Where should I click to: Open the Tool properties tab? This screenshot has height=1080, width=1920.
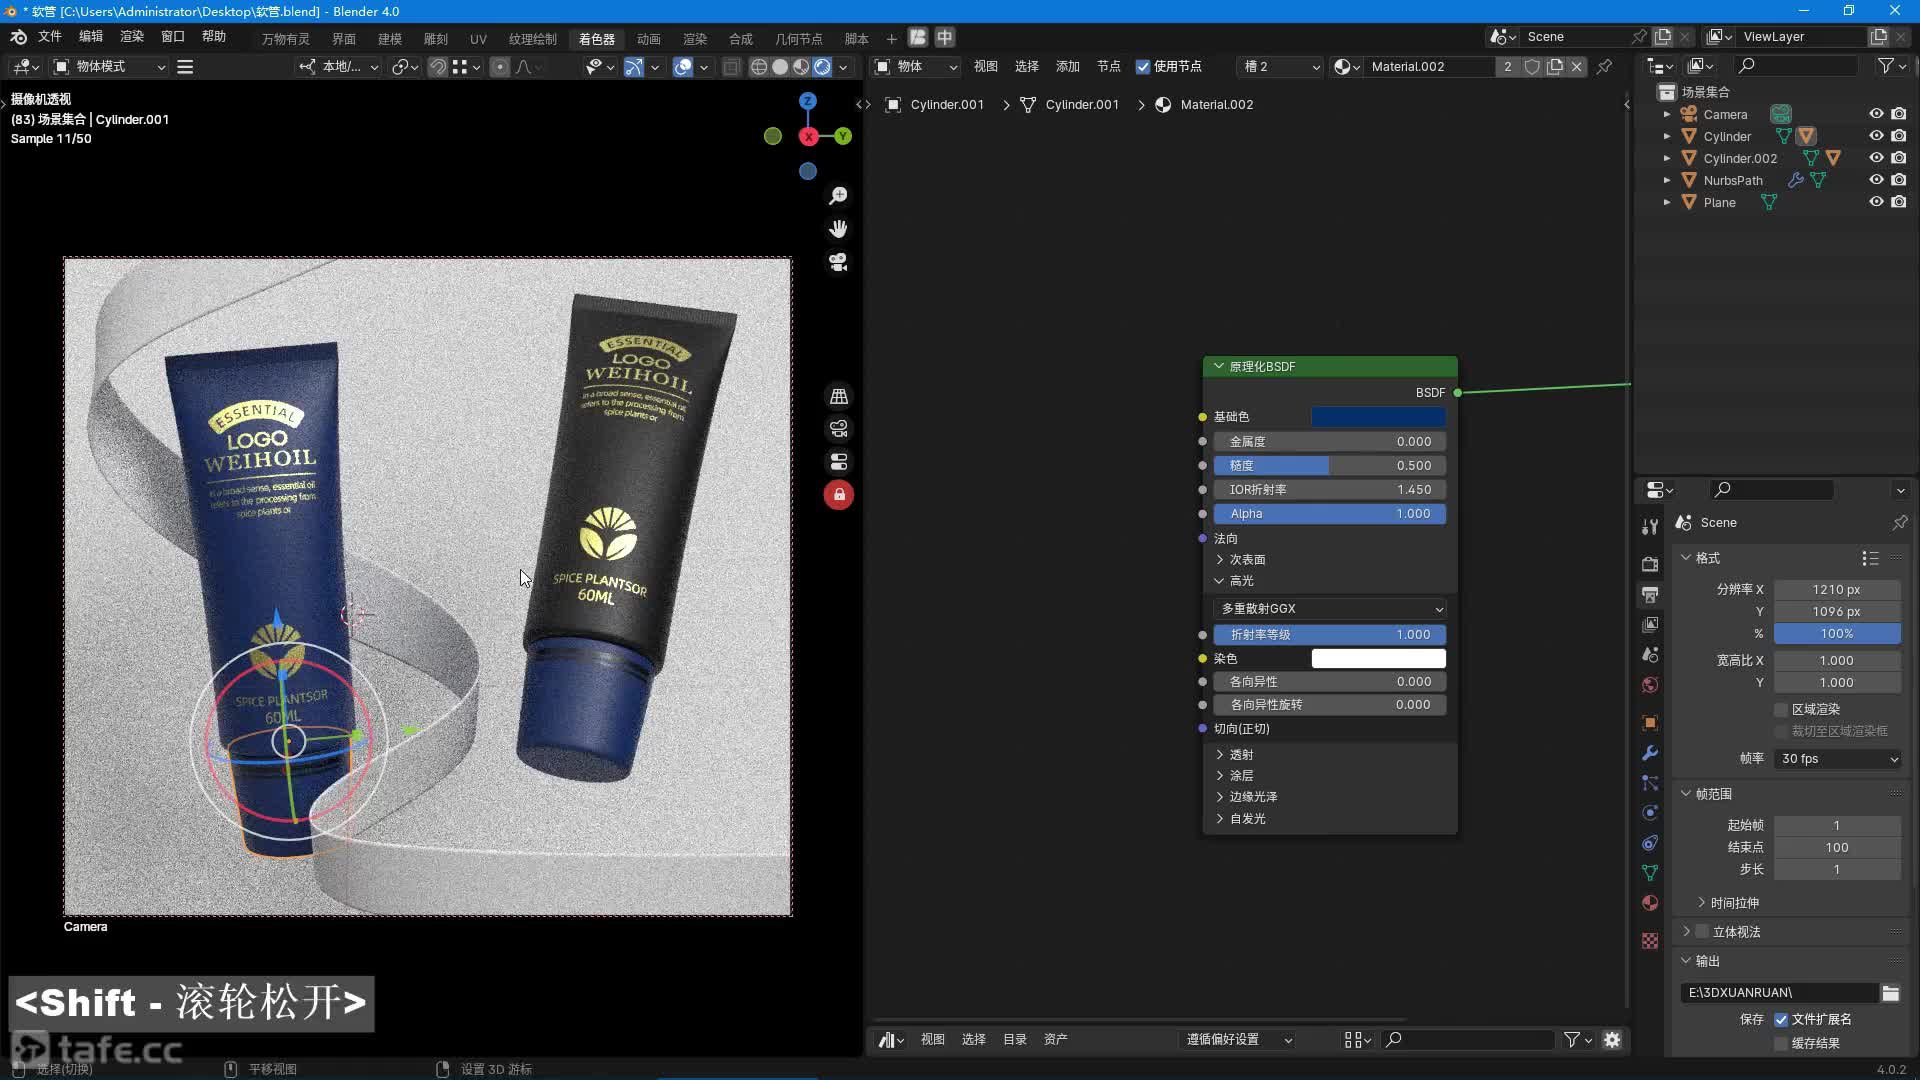(1650, 527)
